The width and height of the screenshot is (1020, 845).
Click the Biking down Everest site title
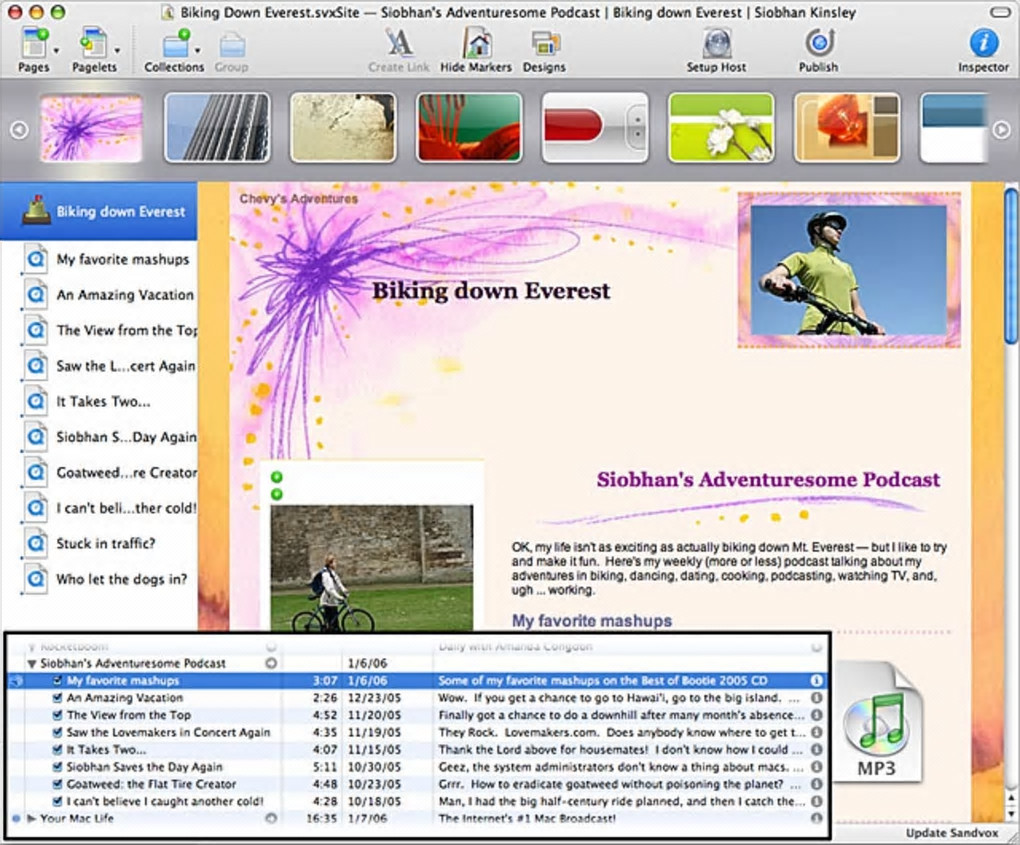(491, 291)
